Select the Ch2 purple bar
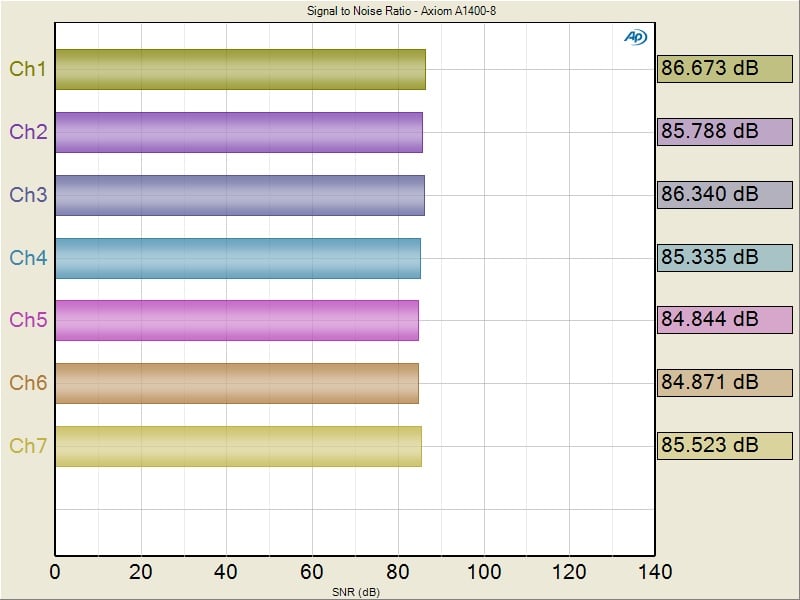The image size is (800, 600). pyautogui.click(x=238, y=132)
